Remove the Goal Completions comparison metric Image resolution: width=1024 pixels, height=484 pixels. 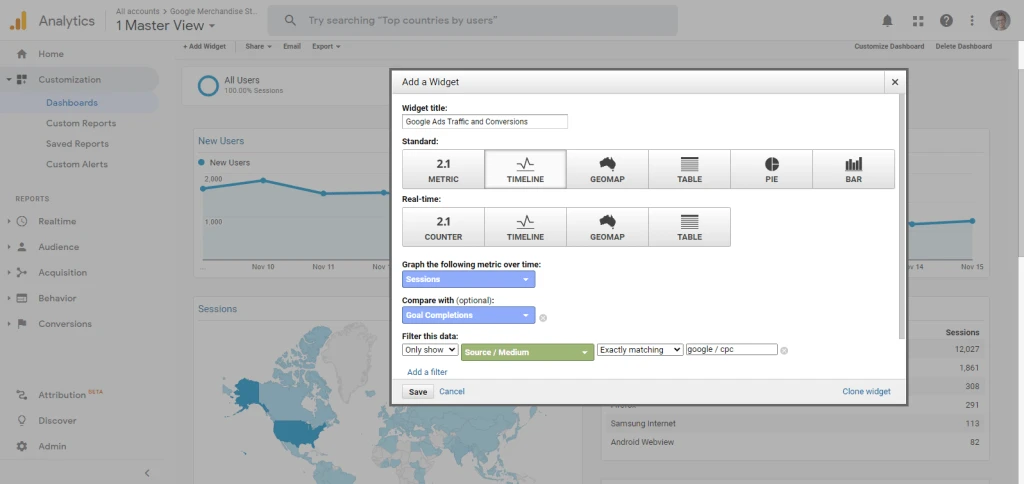543,317
